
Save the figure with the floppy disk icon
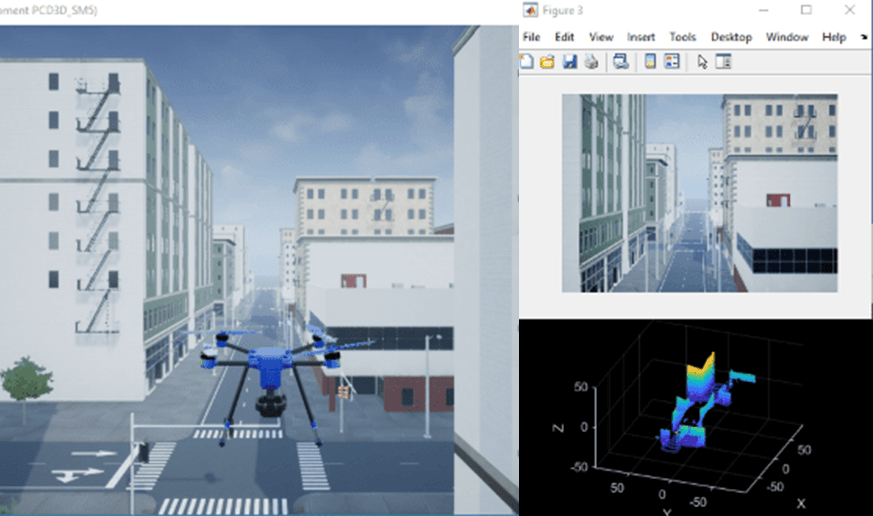(569, 62)
